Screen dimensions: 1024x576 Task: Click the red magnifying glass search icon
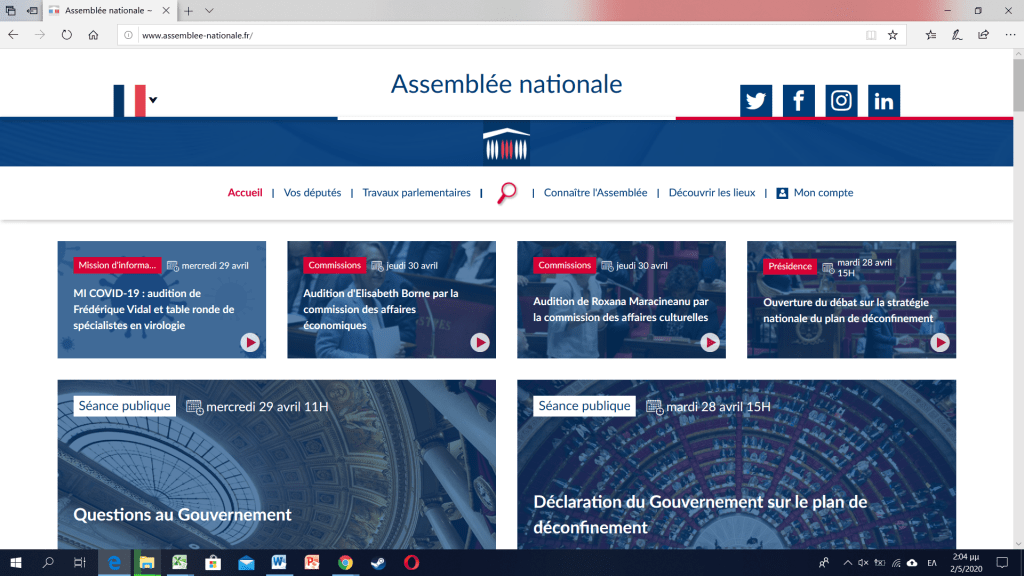507,193
